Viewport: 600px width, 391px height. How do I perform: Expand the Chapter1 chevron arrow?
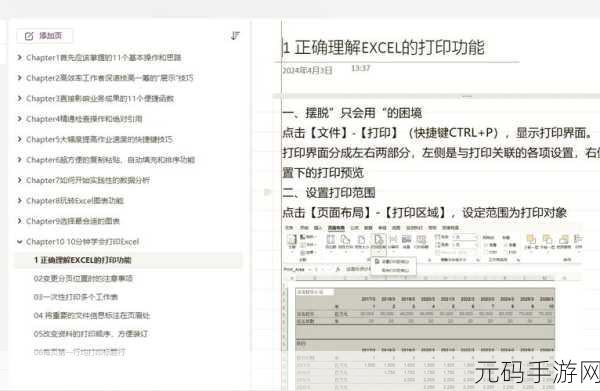(x=20, y=57)
